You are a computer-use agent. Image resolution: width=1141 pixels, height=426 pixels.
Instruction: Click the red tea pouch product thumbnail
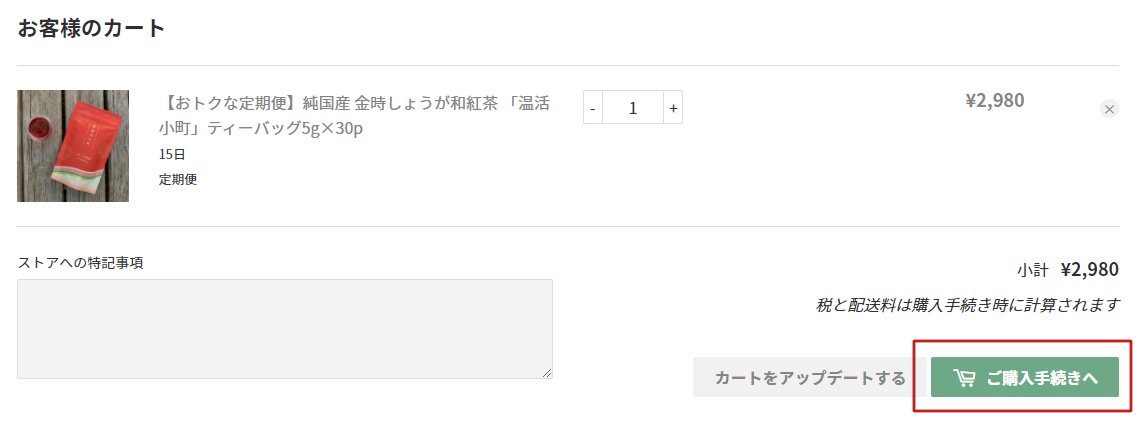73,146
